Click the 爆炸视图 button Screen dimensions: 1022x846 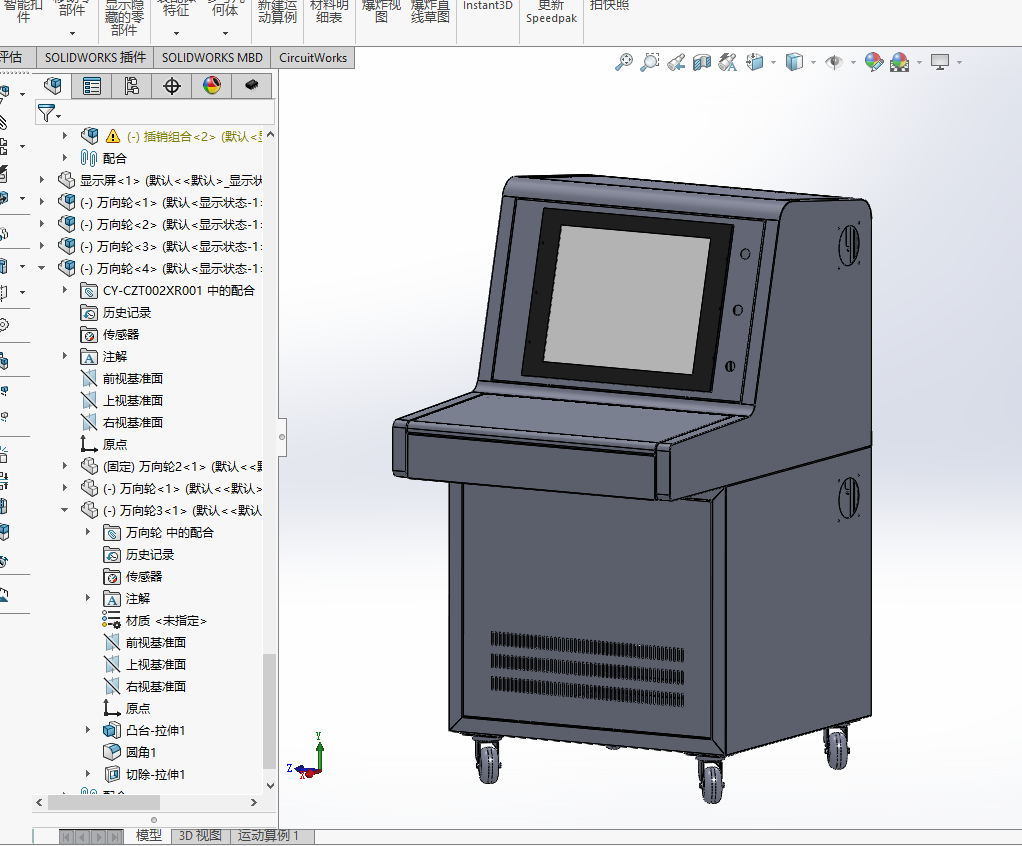coord(381,12)
